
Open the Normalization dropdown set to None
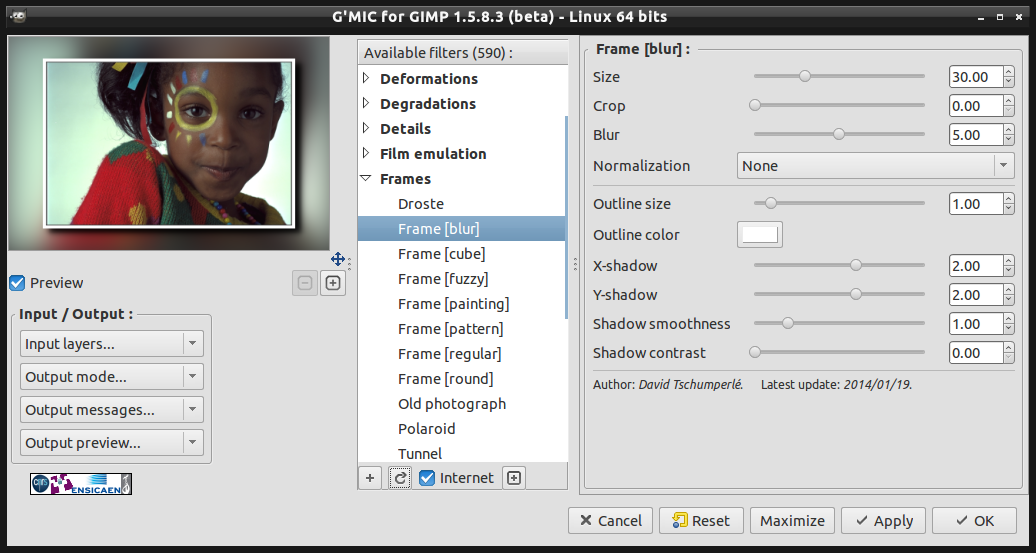[x=875, y=166]
